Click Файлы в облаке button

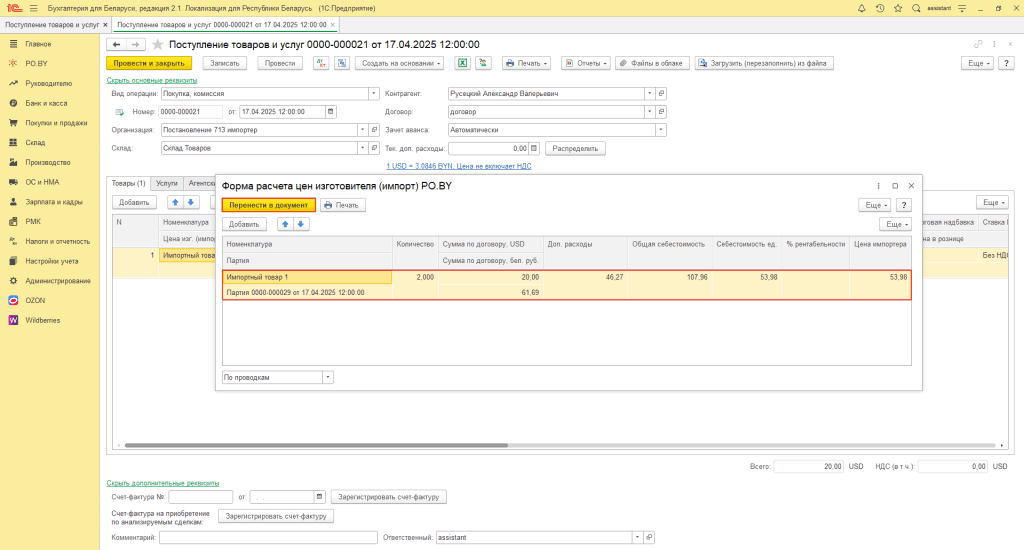652,63
